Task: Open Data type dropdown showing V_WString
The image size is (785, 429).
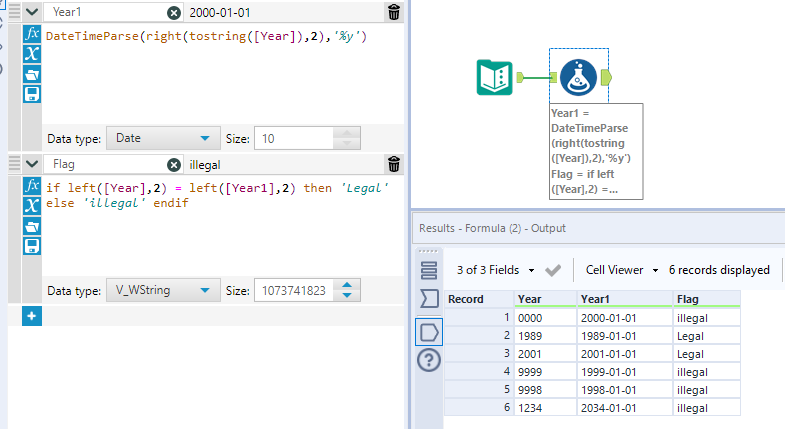Action: 163,290
